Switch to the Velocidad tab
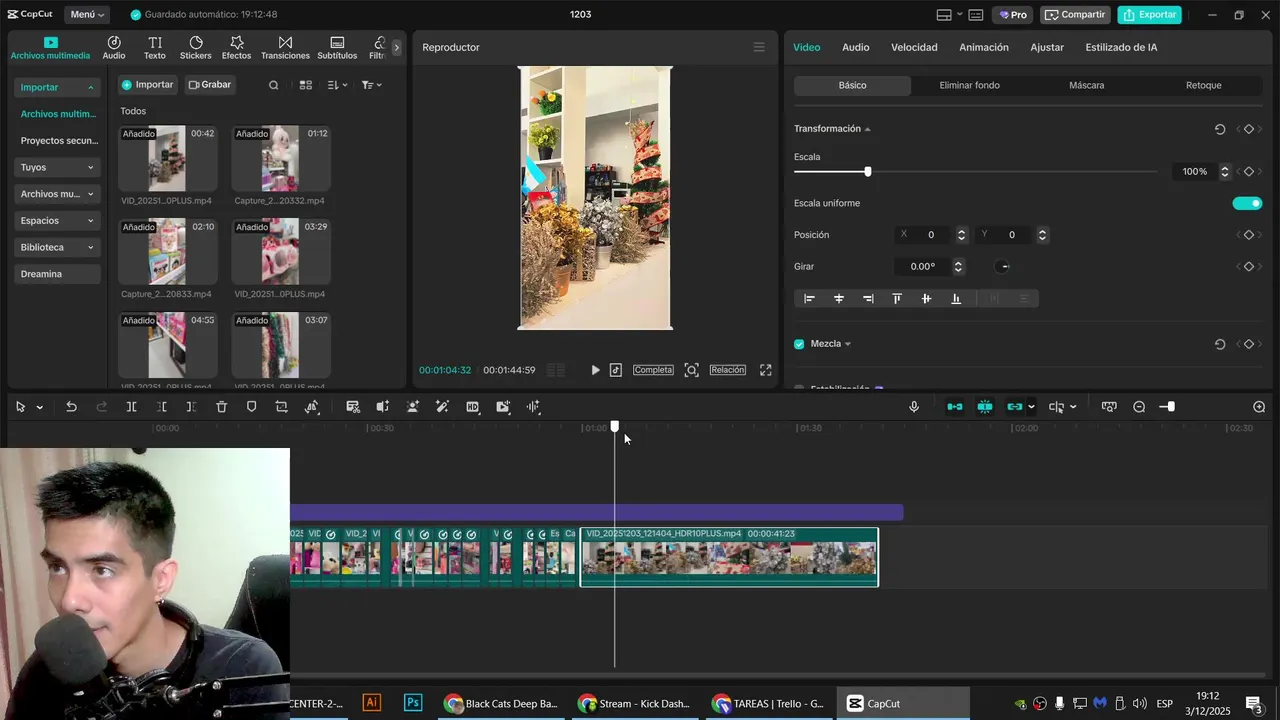 pos(914,47)
